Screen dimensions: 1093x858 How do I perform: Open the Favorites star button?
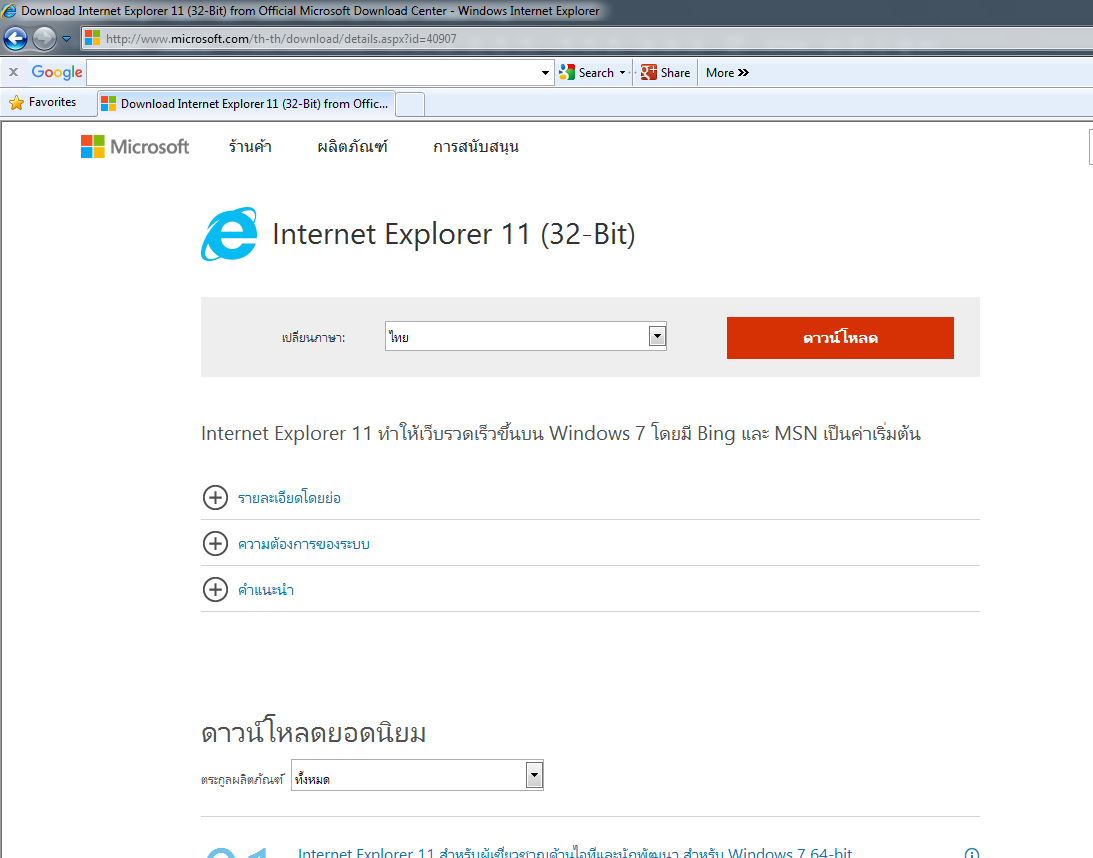pyautogui.click(x=43, y=102)
